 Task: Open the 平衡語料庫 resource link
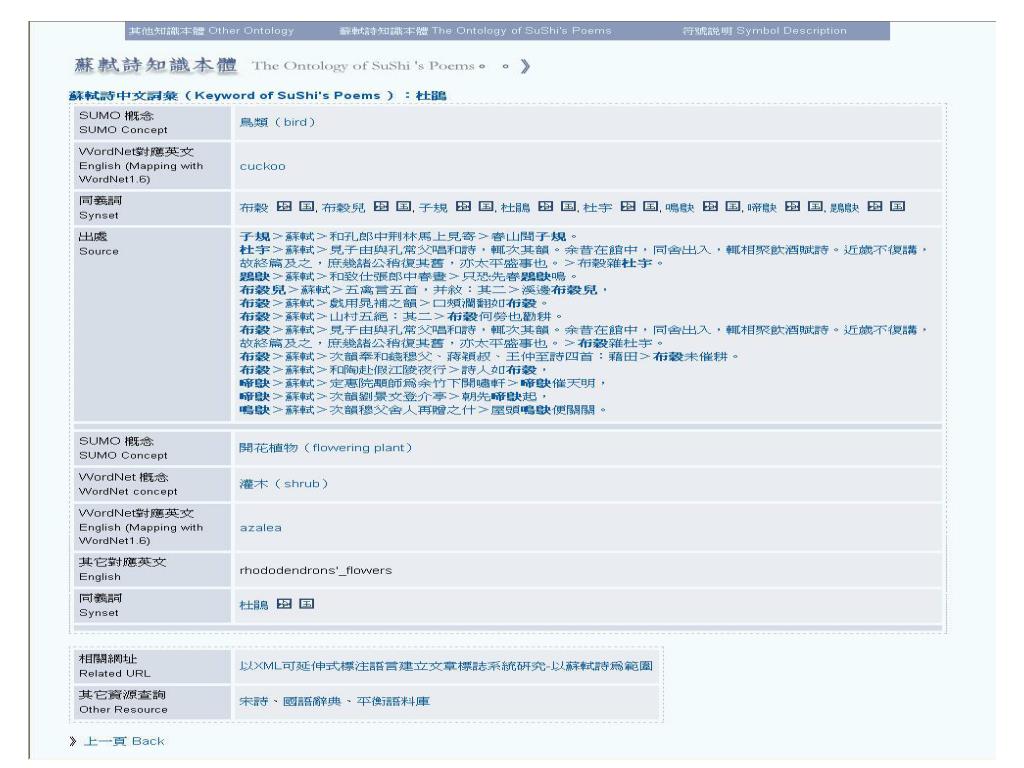(393, 701)
